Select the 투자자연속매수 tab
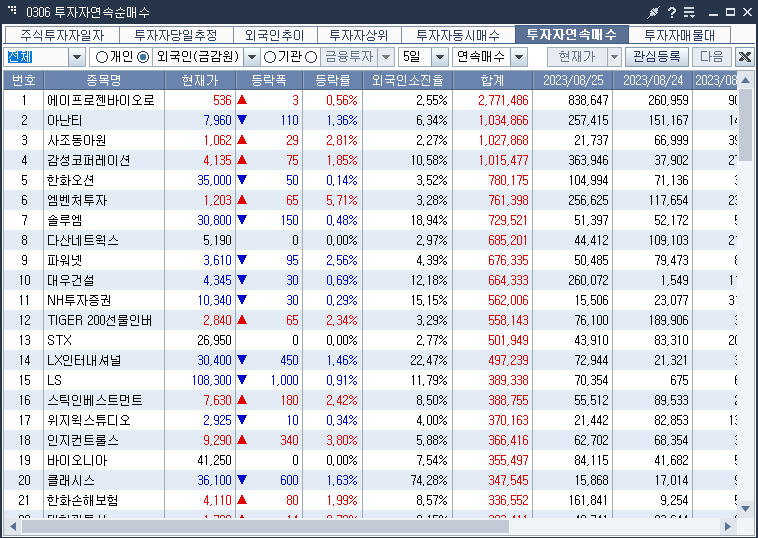This screenshot has height=538, width=758. [x=571, y=34]
